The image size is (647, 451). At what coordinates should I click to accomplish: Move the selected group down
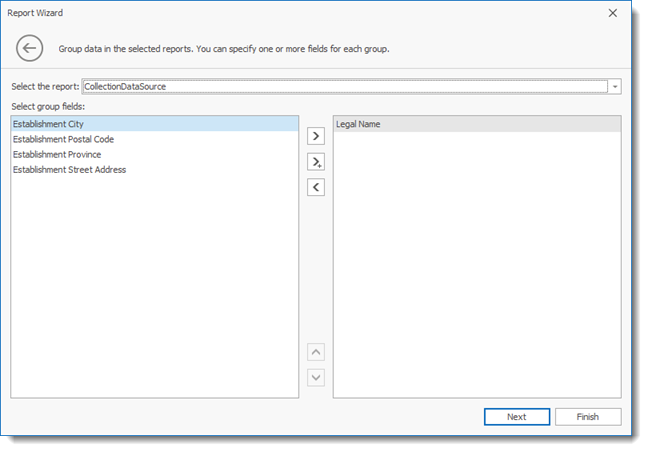point(316,377)
